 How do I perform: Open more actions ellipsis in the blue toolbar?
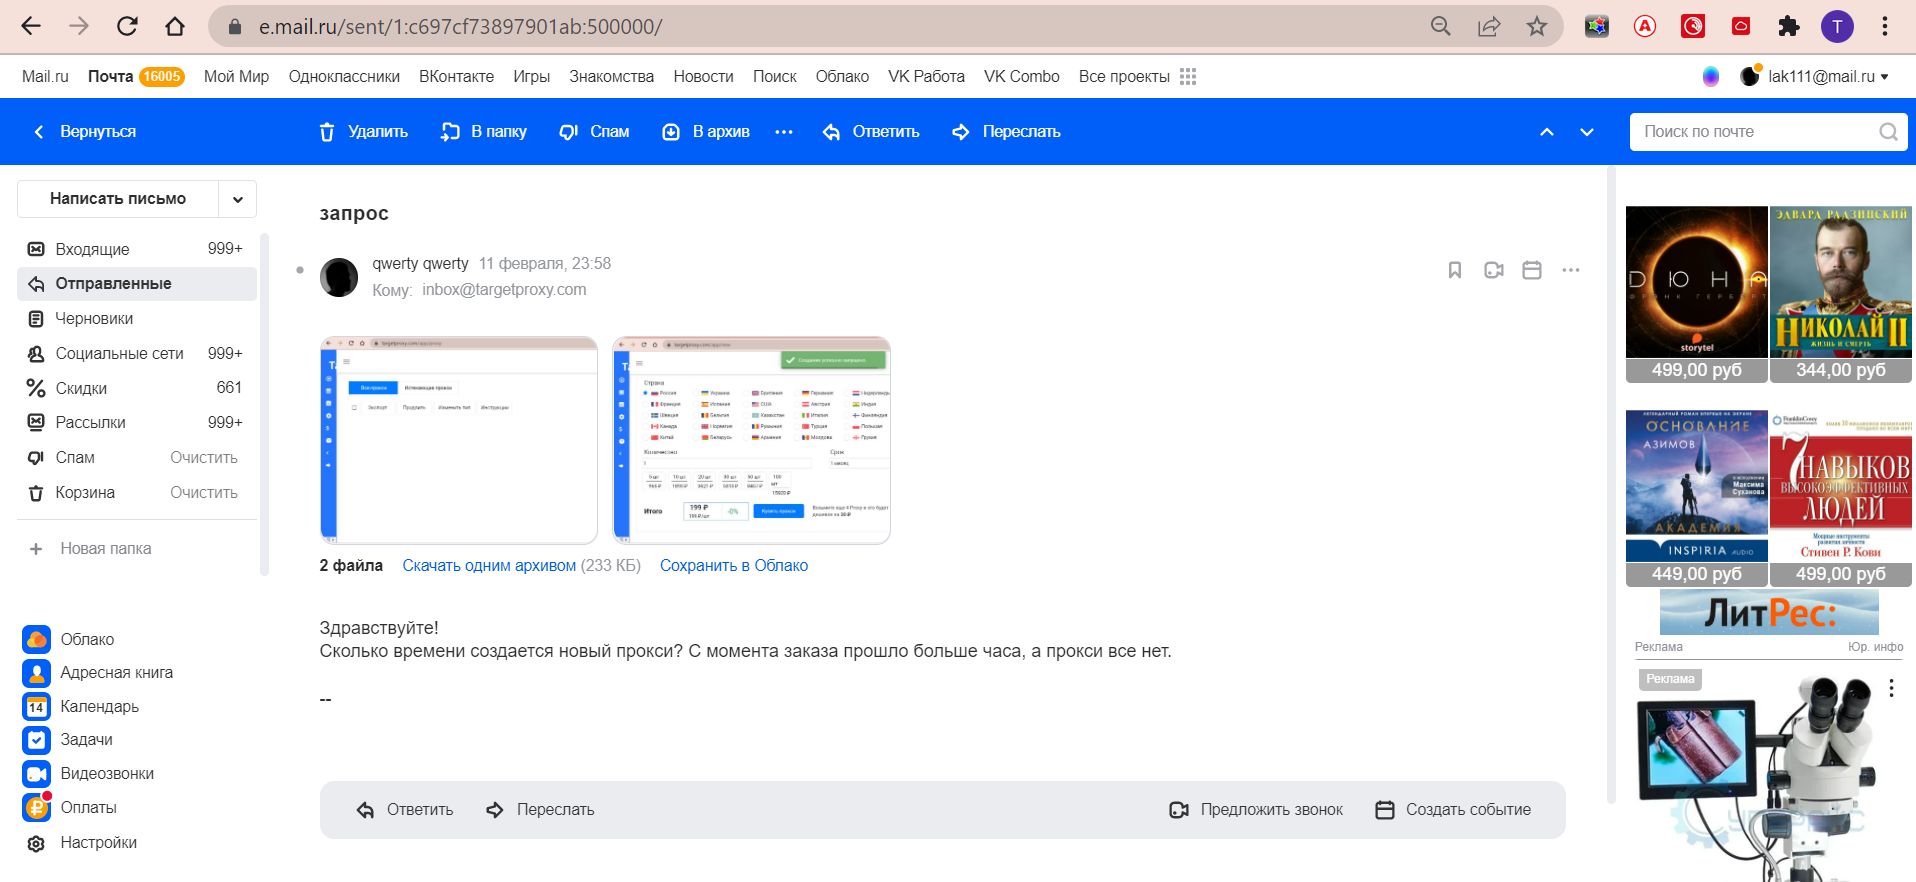click(x=784, y=132)
